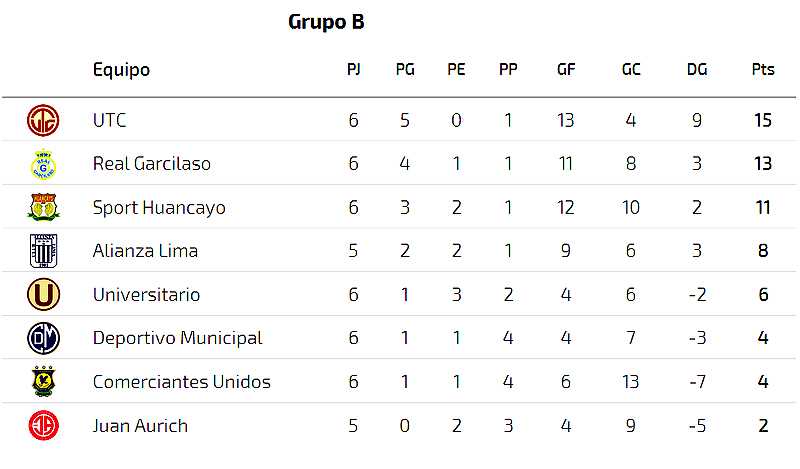Open the Deportivo Municipal team name
This screenshot has height=469, width=800.
(177, 339)
